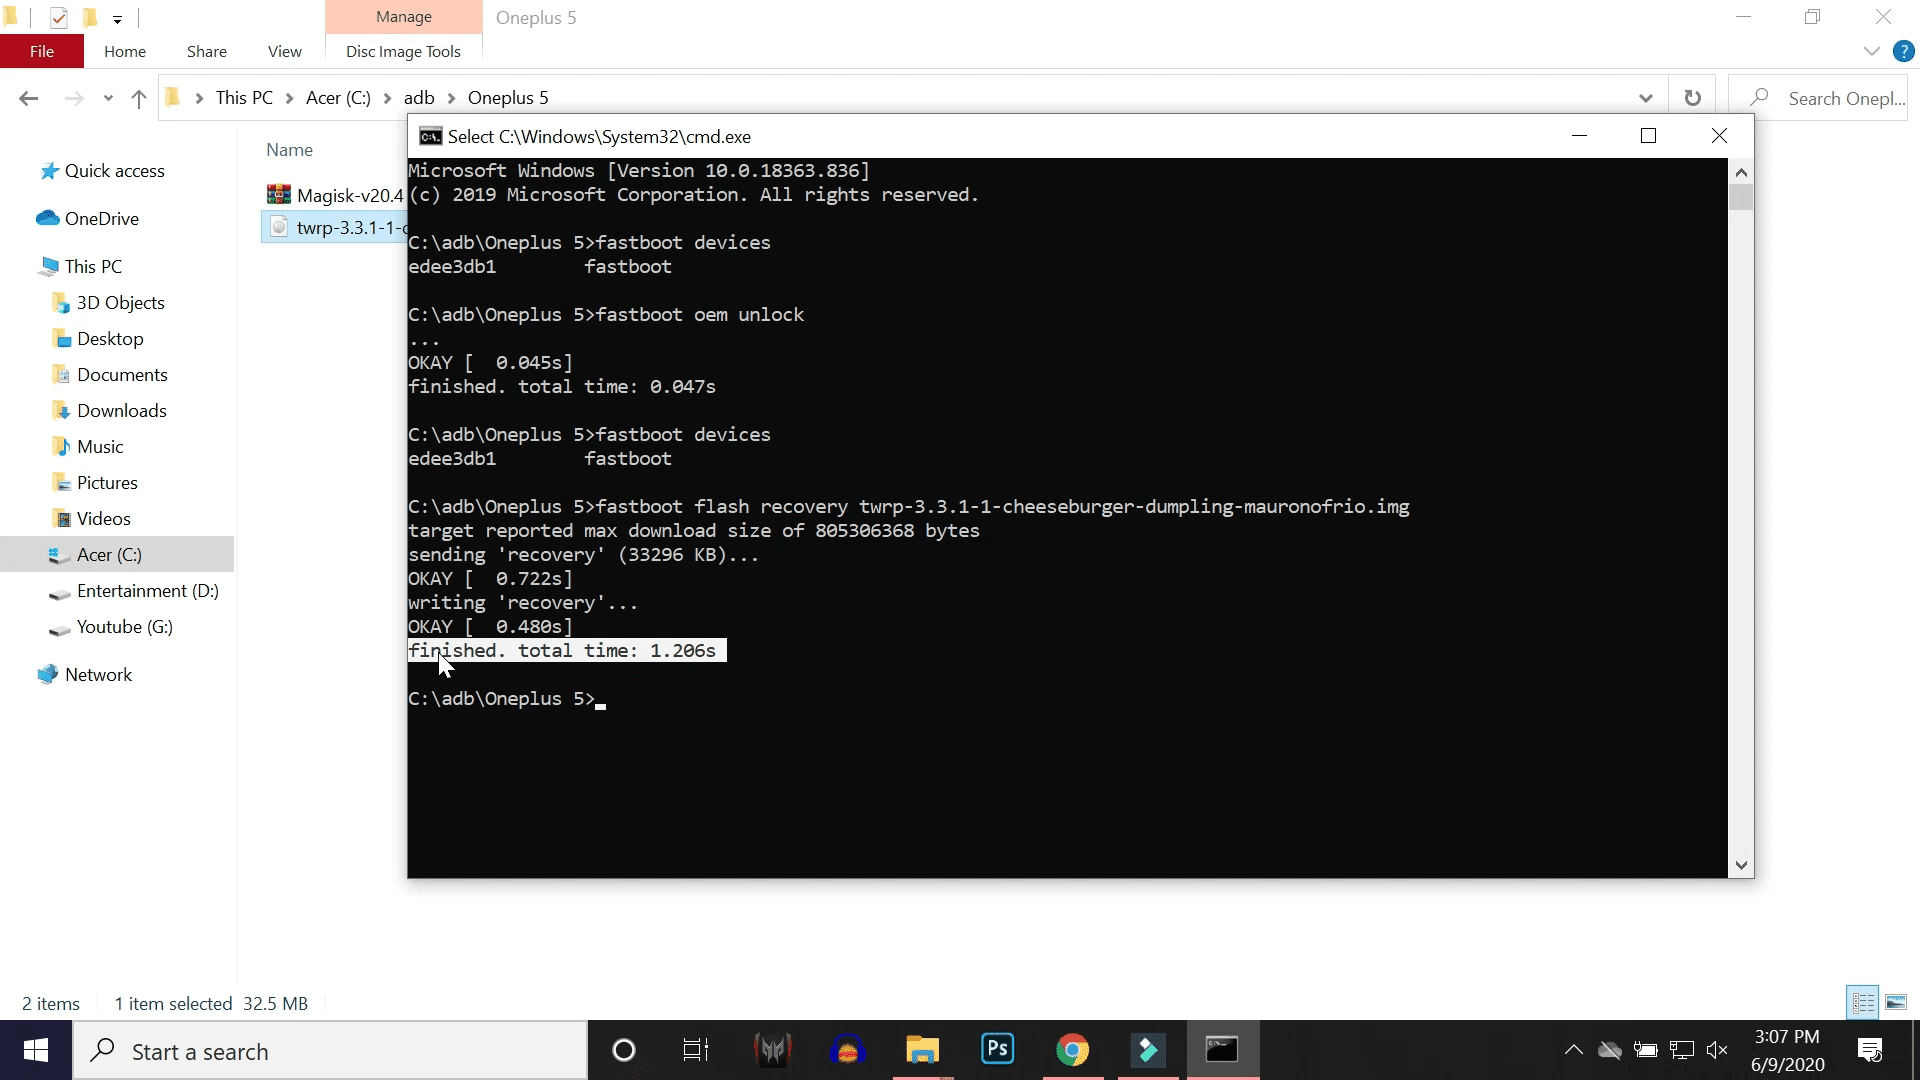Expand the ribbon with the chevron
The width and height of the screenshot is (1920, 1080).
tap(1872, 51)
